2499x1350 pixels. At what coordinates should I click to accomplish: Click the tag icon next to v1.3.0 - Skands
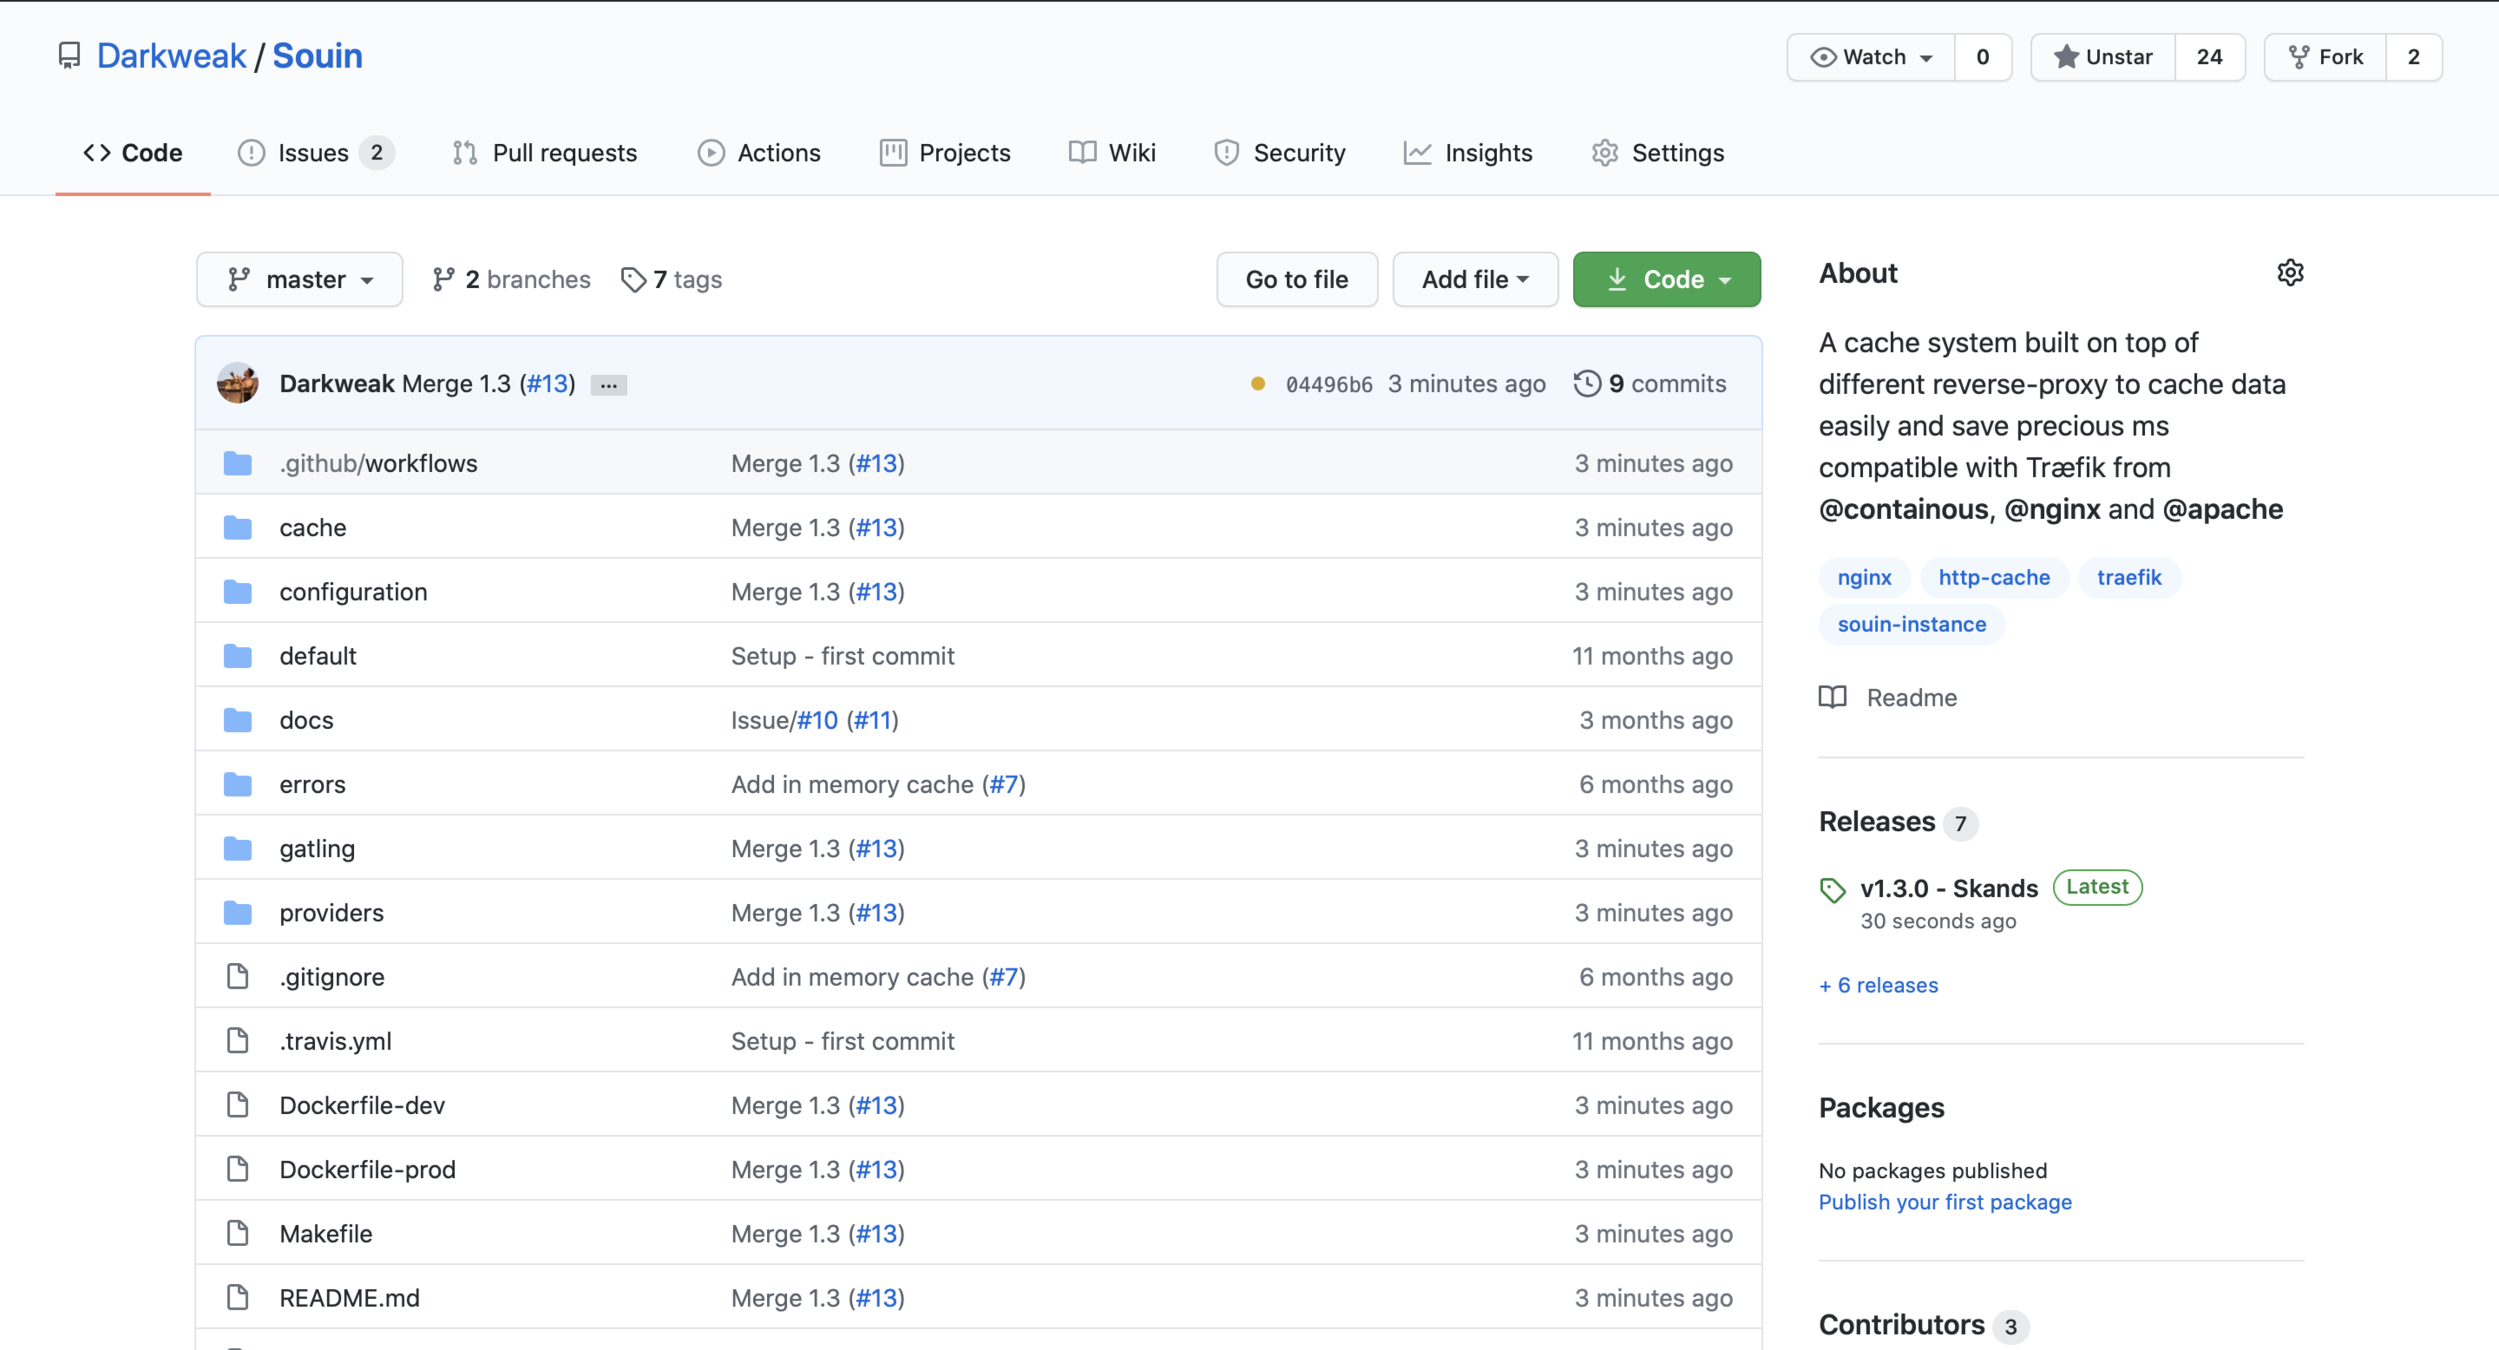[x=1833, y=889]
